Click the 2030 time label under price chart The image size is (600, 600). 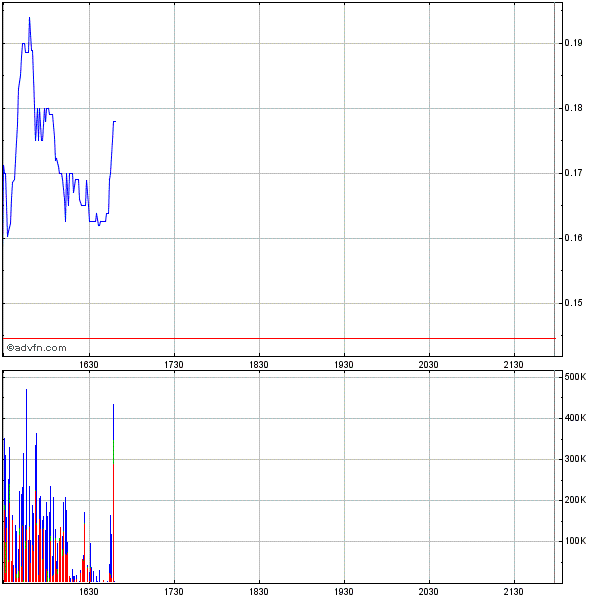pos(429,365)
